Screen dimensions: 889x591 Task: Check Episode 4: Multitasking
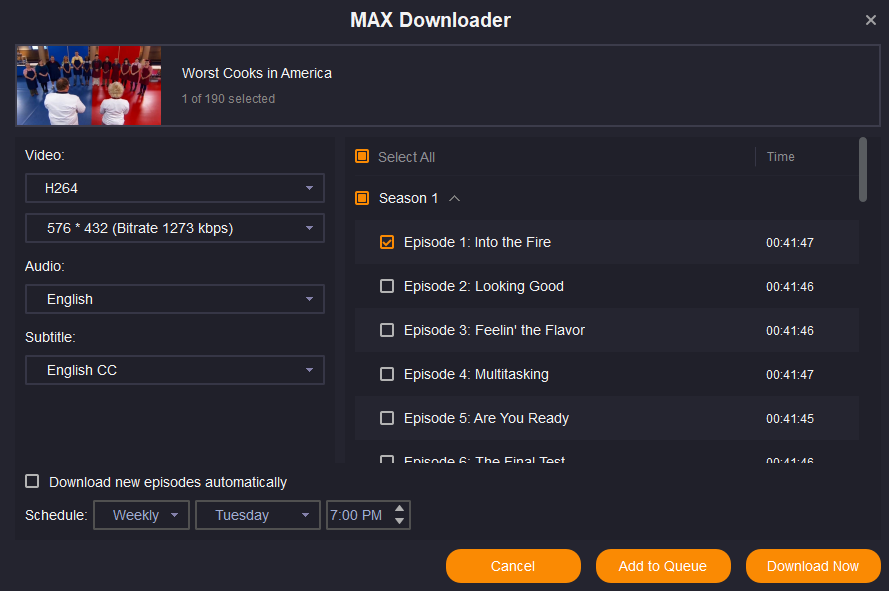click(x=387, y=374)
